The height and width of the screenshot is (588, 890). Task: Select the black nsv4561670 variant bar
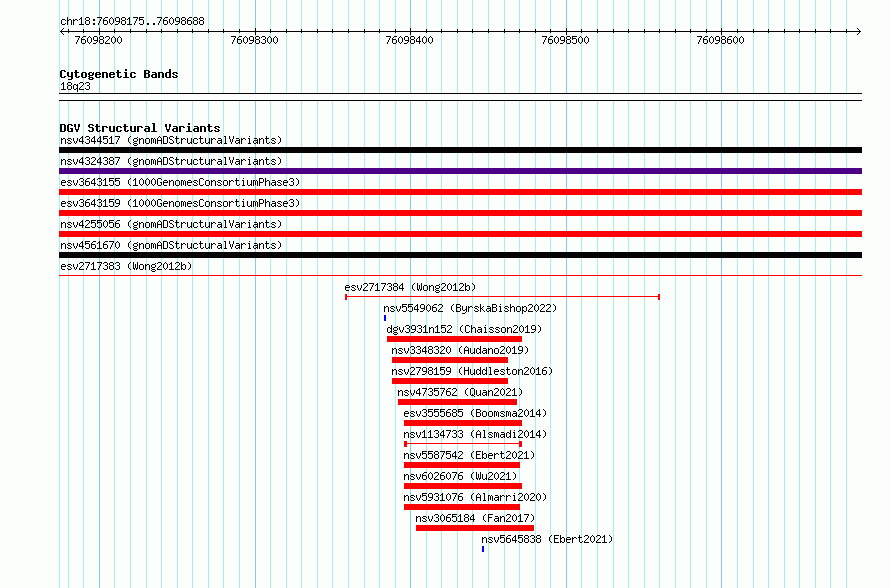460,255
